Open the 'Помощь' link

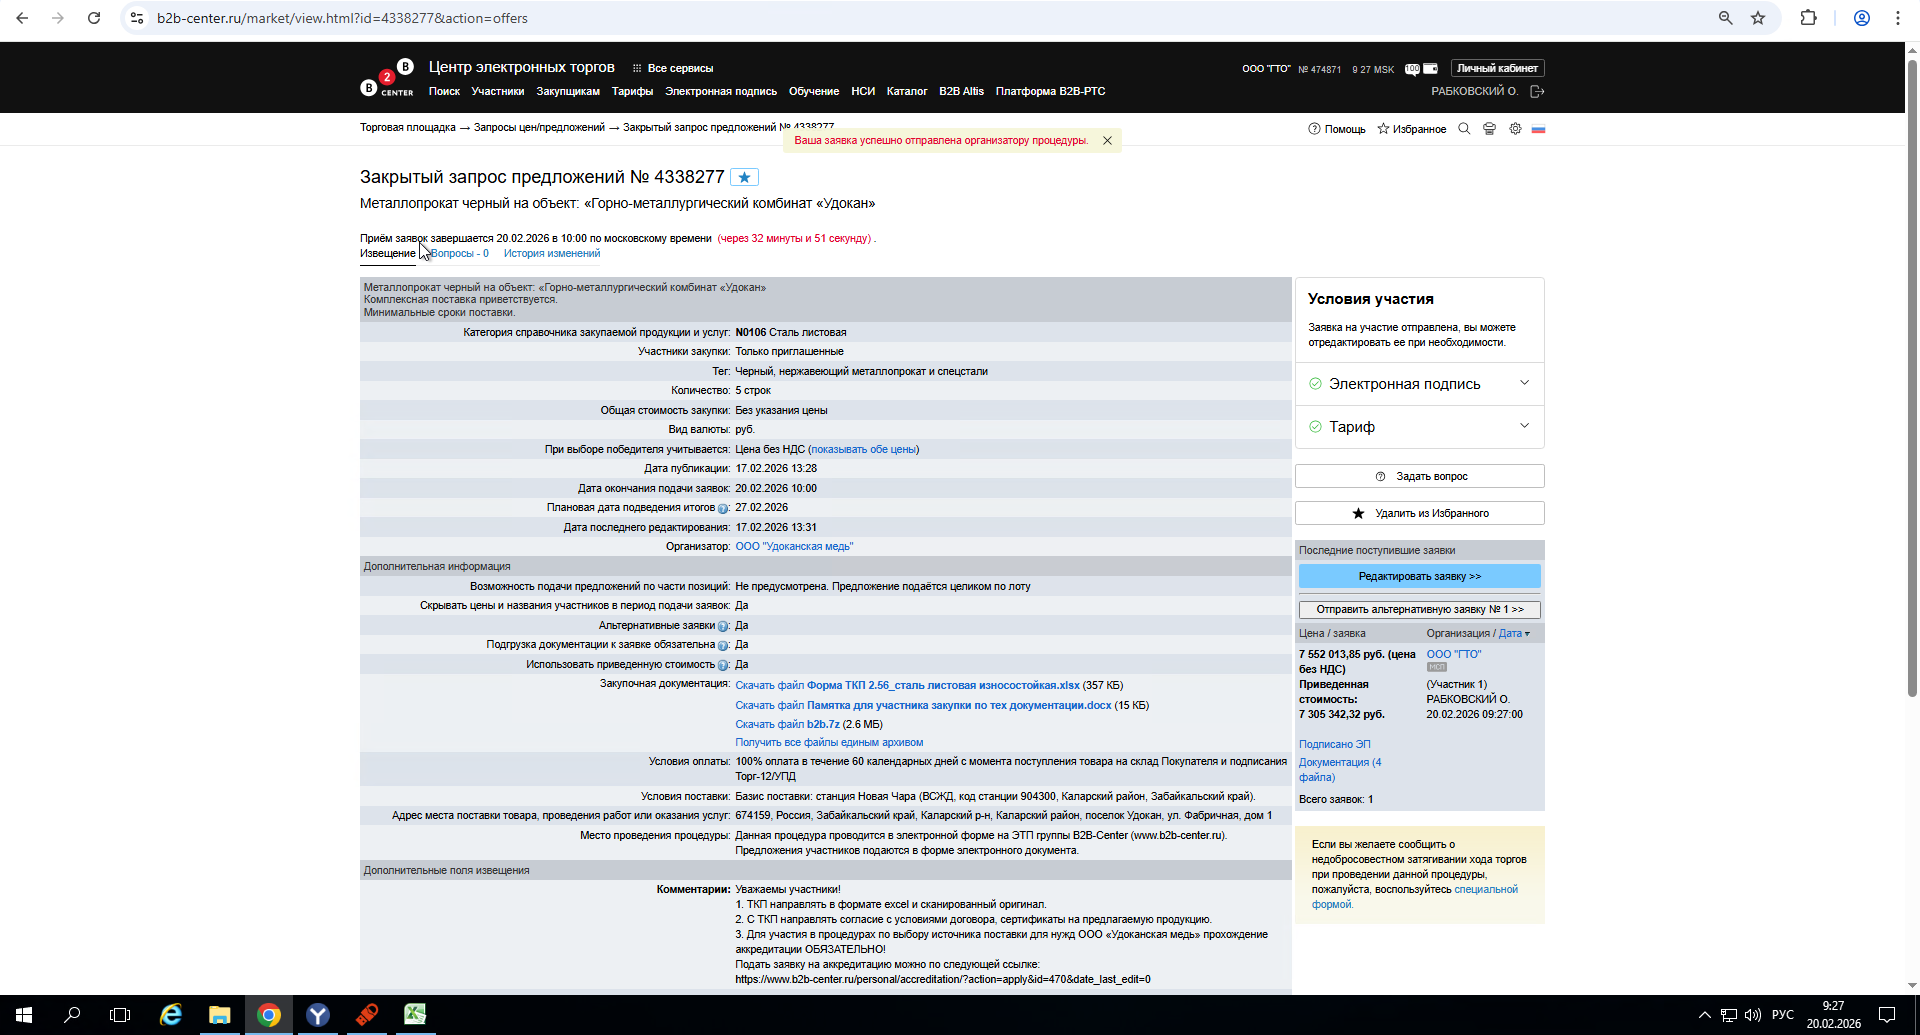pyautogui.click(x=1337, y=129)
